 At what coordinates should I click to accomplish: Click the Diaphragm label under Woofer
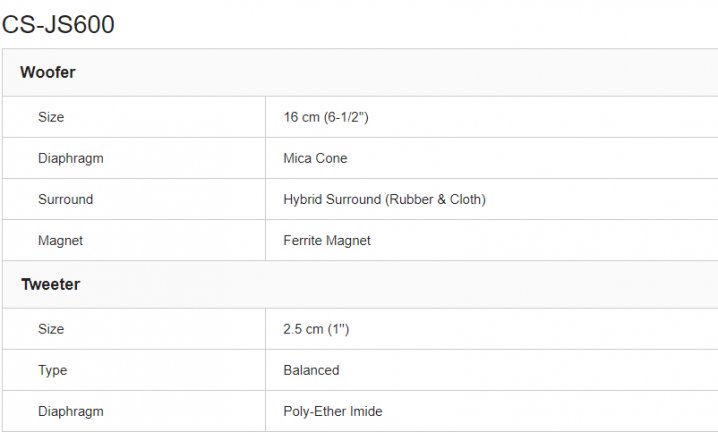[70, 158]
